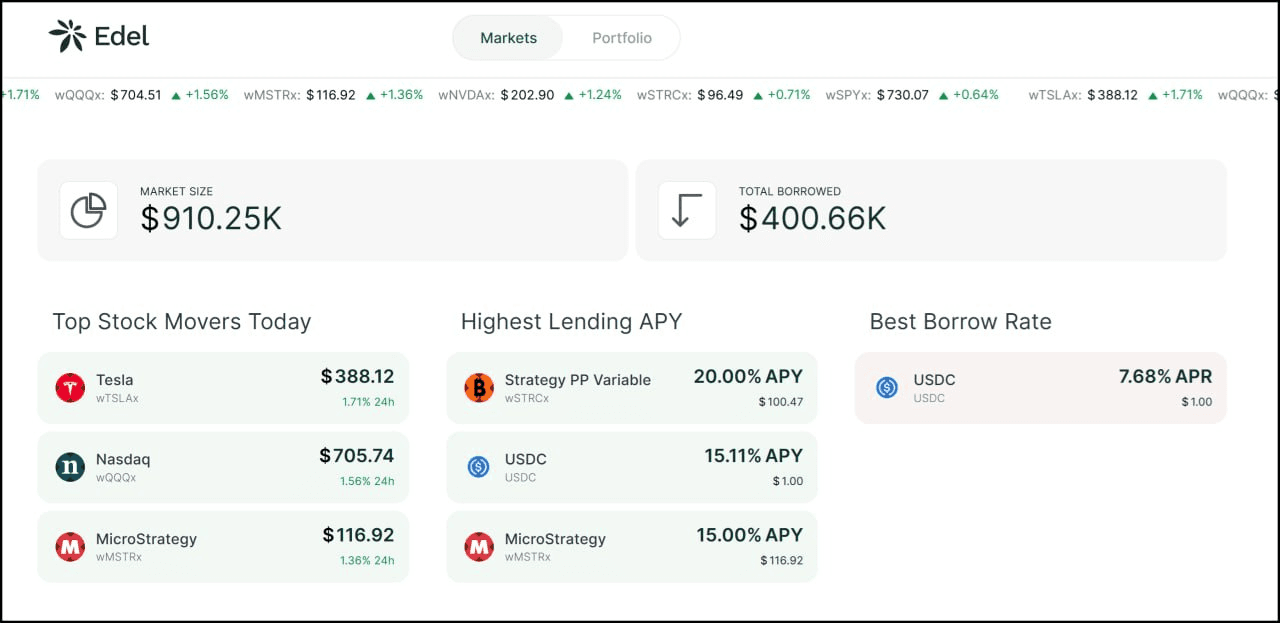Click the Edel logo icon
The width and height of the screenshot is (1280, 623).
pos(67,36)
